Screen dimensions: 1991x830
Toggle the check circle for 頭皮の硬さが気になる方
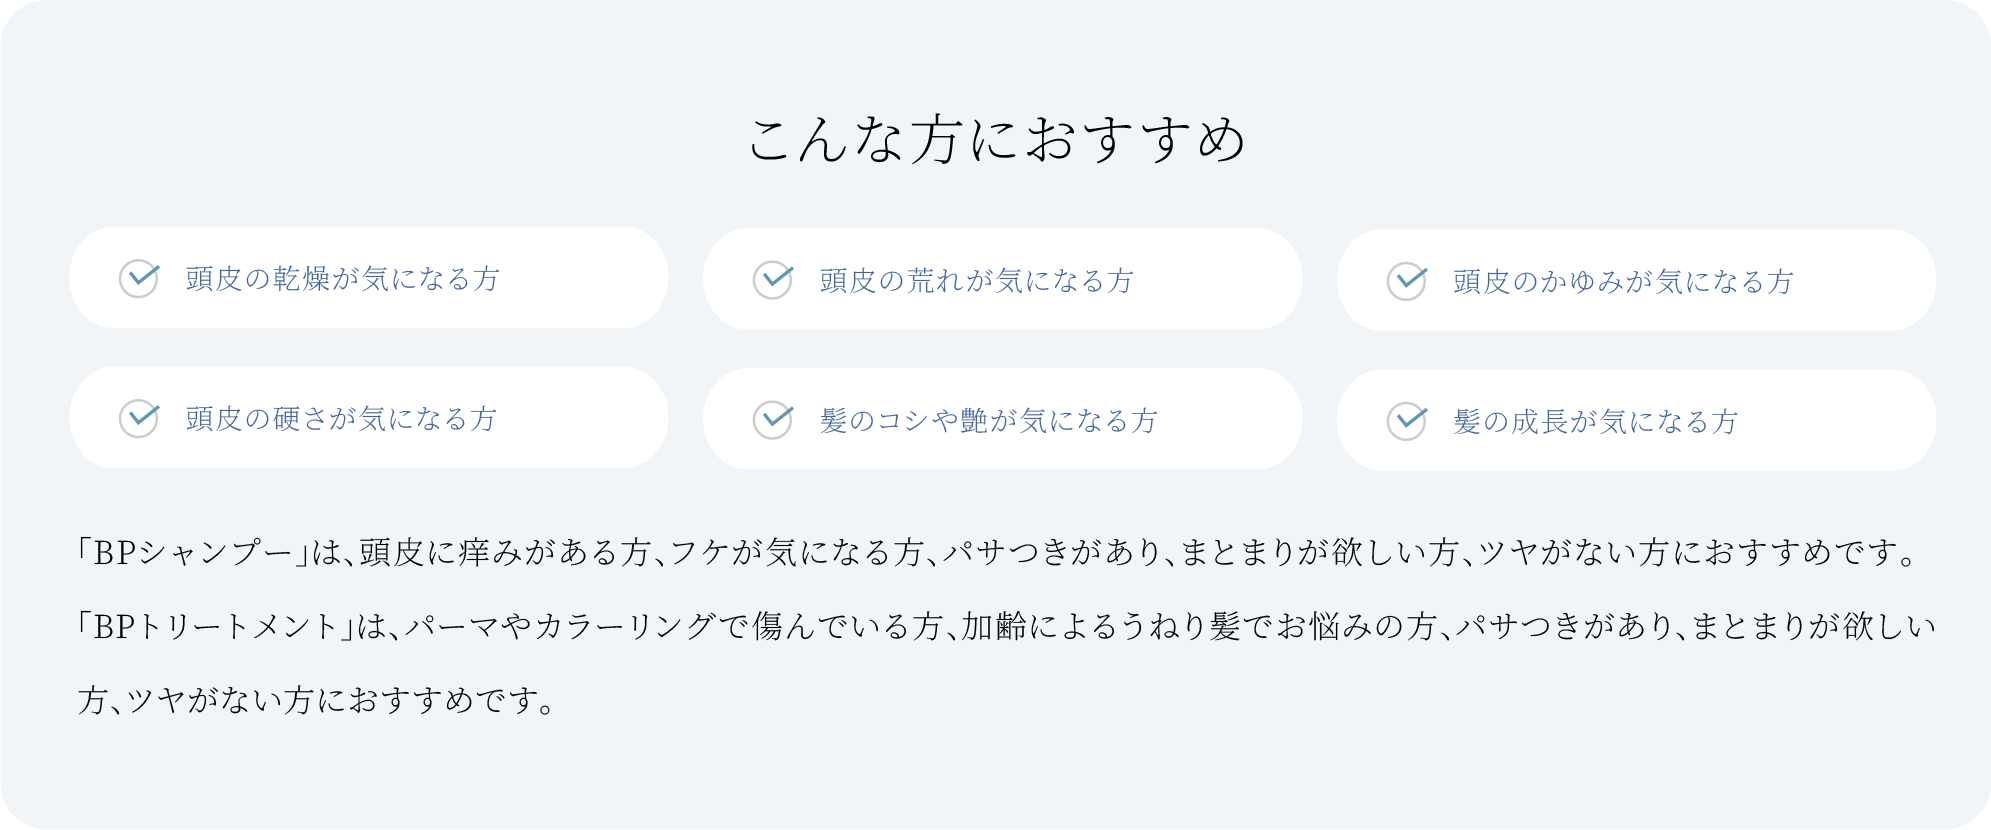(139, 418)
